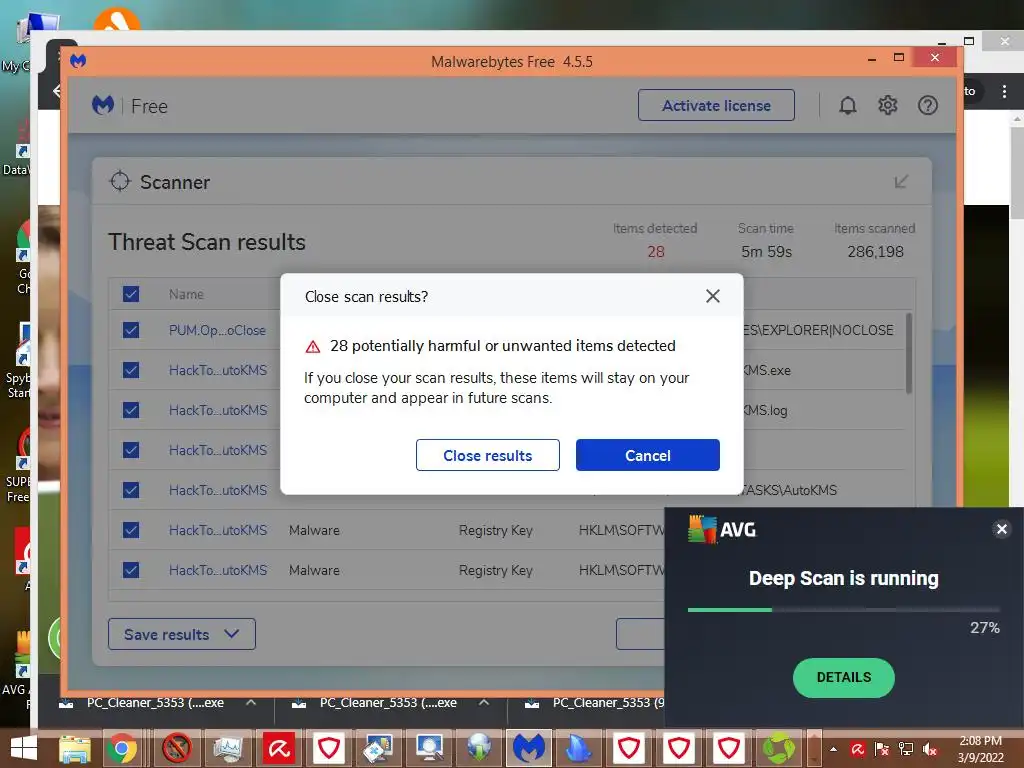Close the AVG Deep Scan popup
Screen dimensions: 1024x768
(x=1002, y=529)
